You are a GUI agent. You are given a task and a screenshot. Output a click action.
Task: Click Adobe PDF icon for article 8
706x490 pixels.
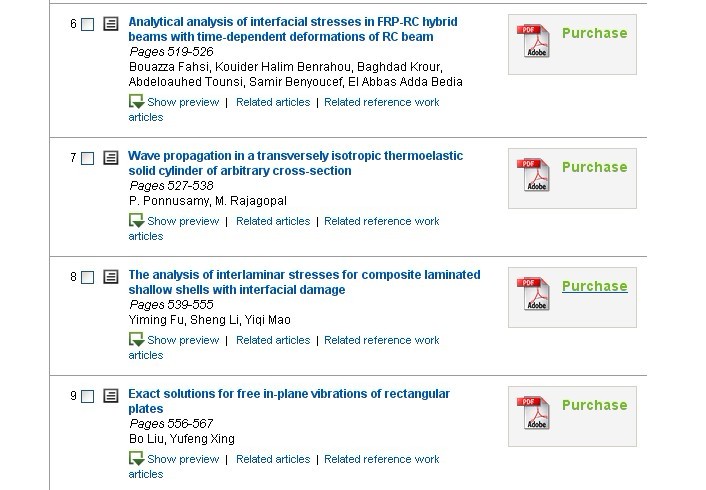532,296
